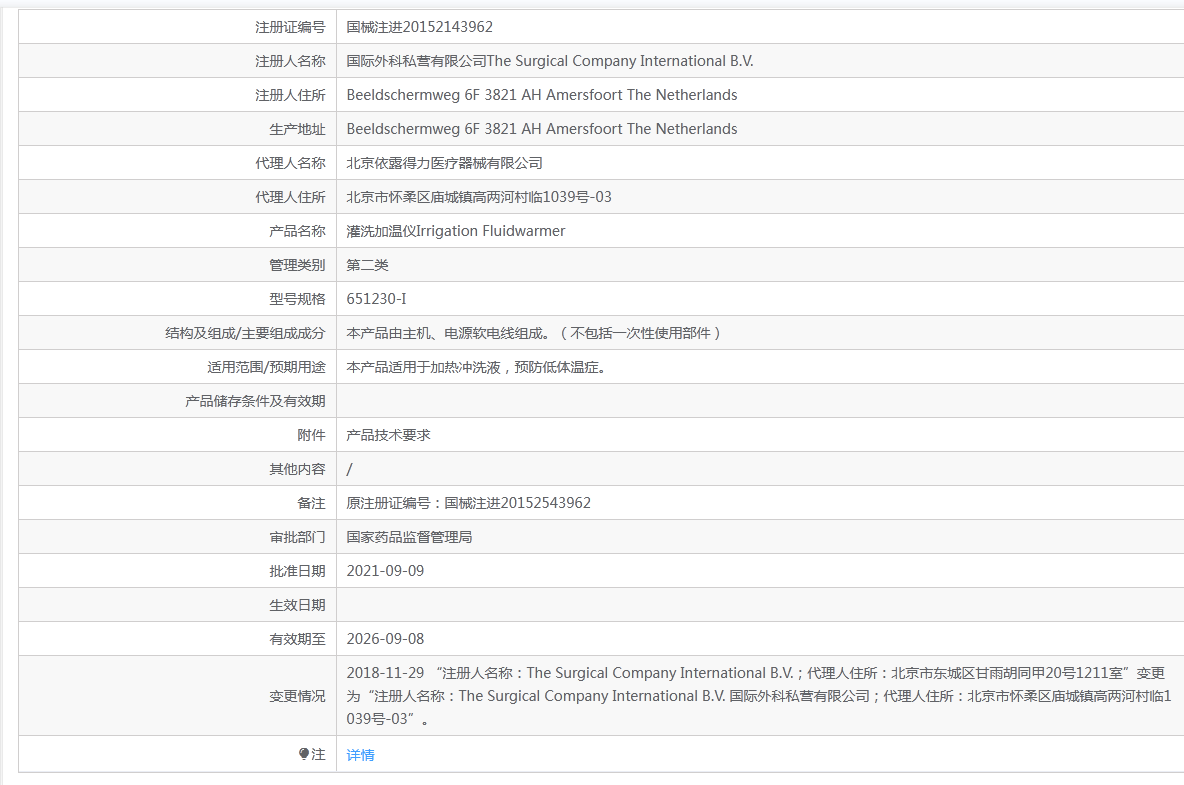The image size is (1184, 785).
Task: Select the 2018-11-29 change record text
Action: tap(759, 696)
